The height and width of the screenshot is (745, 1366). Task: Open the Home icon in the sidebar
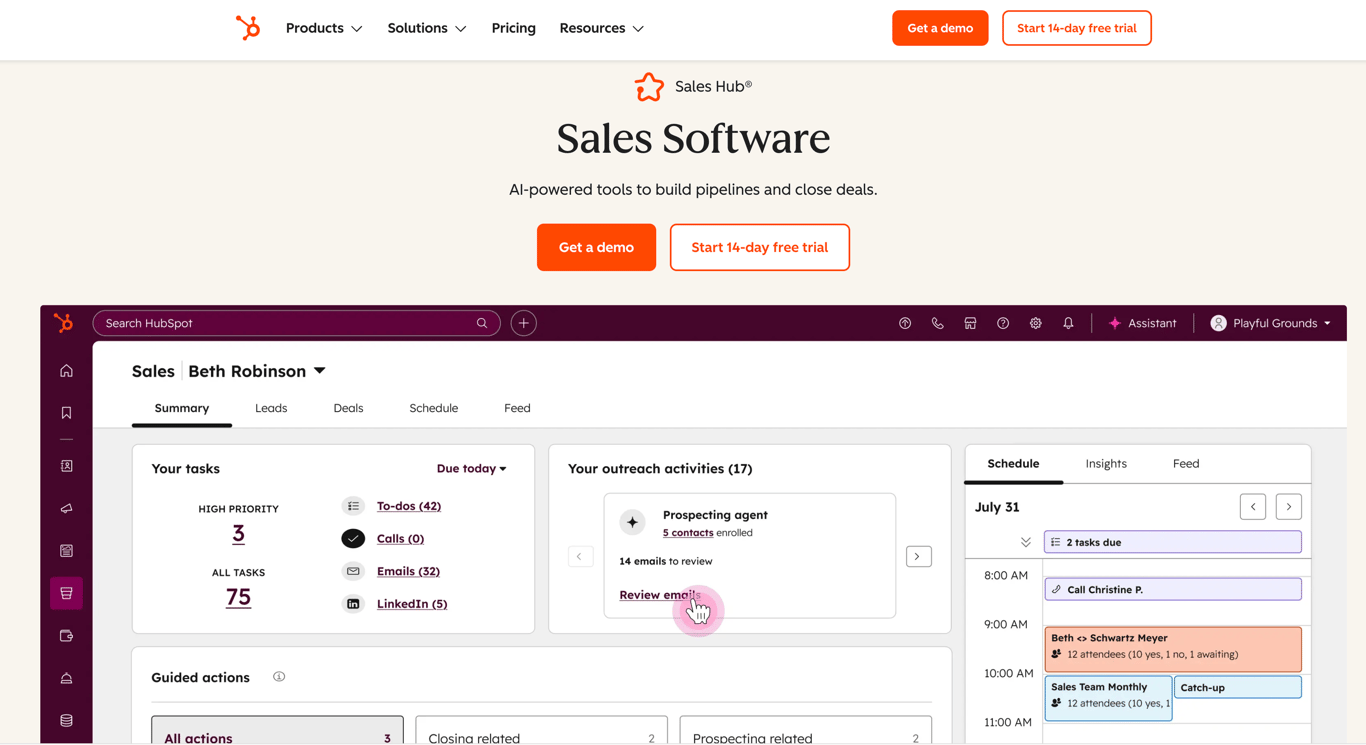click(66, 371)
